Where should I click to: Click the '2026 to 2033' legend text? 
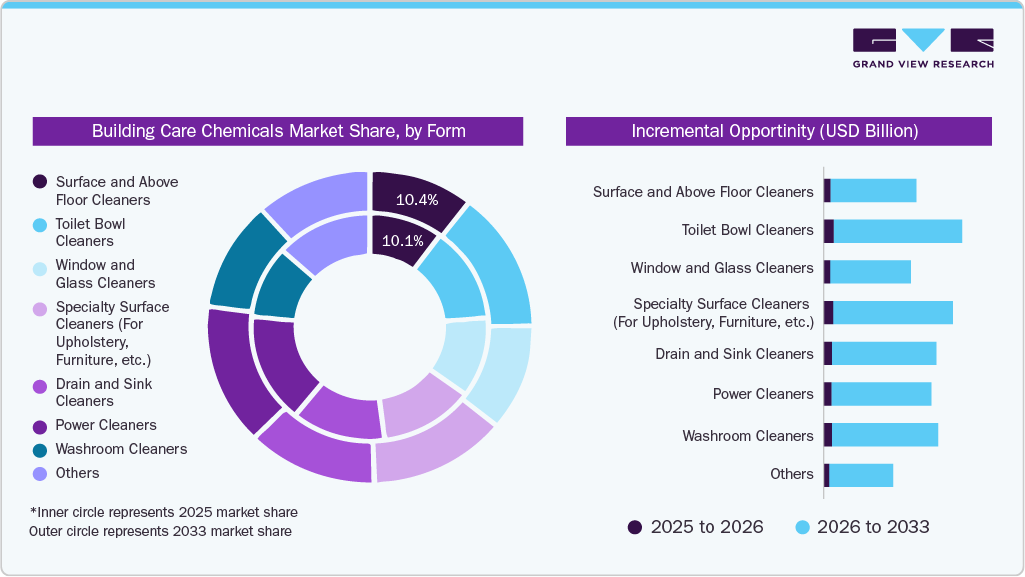[x=873, y=527]
